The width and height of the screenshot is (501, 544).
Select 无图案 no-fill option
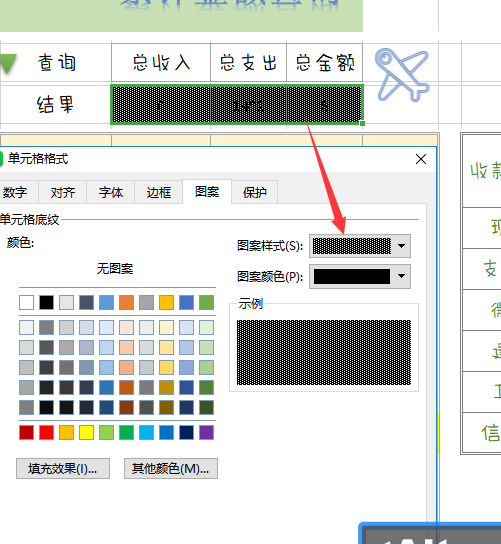coord(115,269)
